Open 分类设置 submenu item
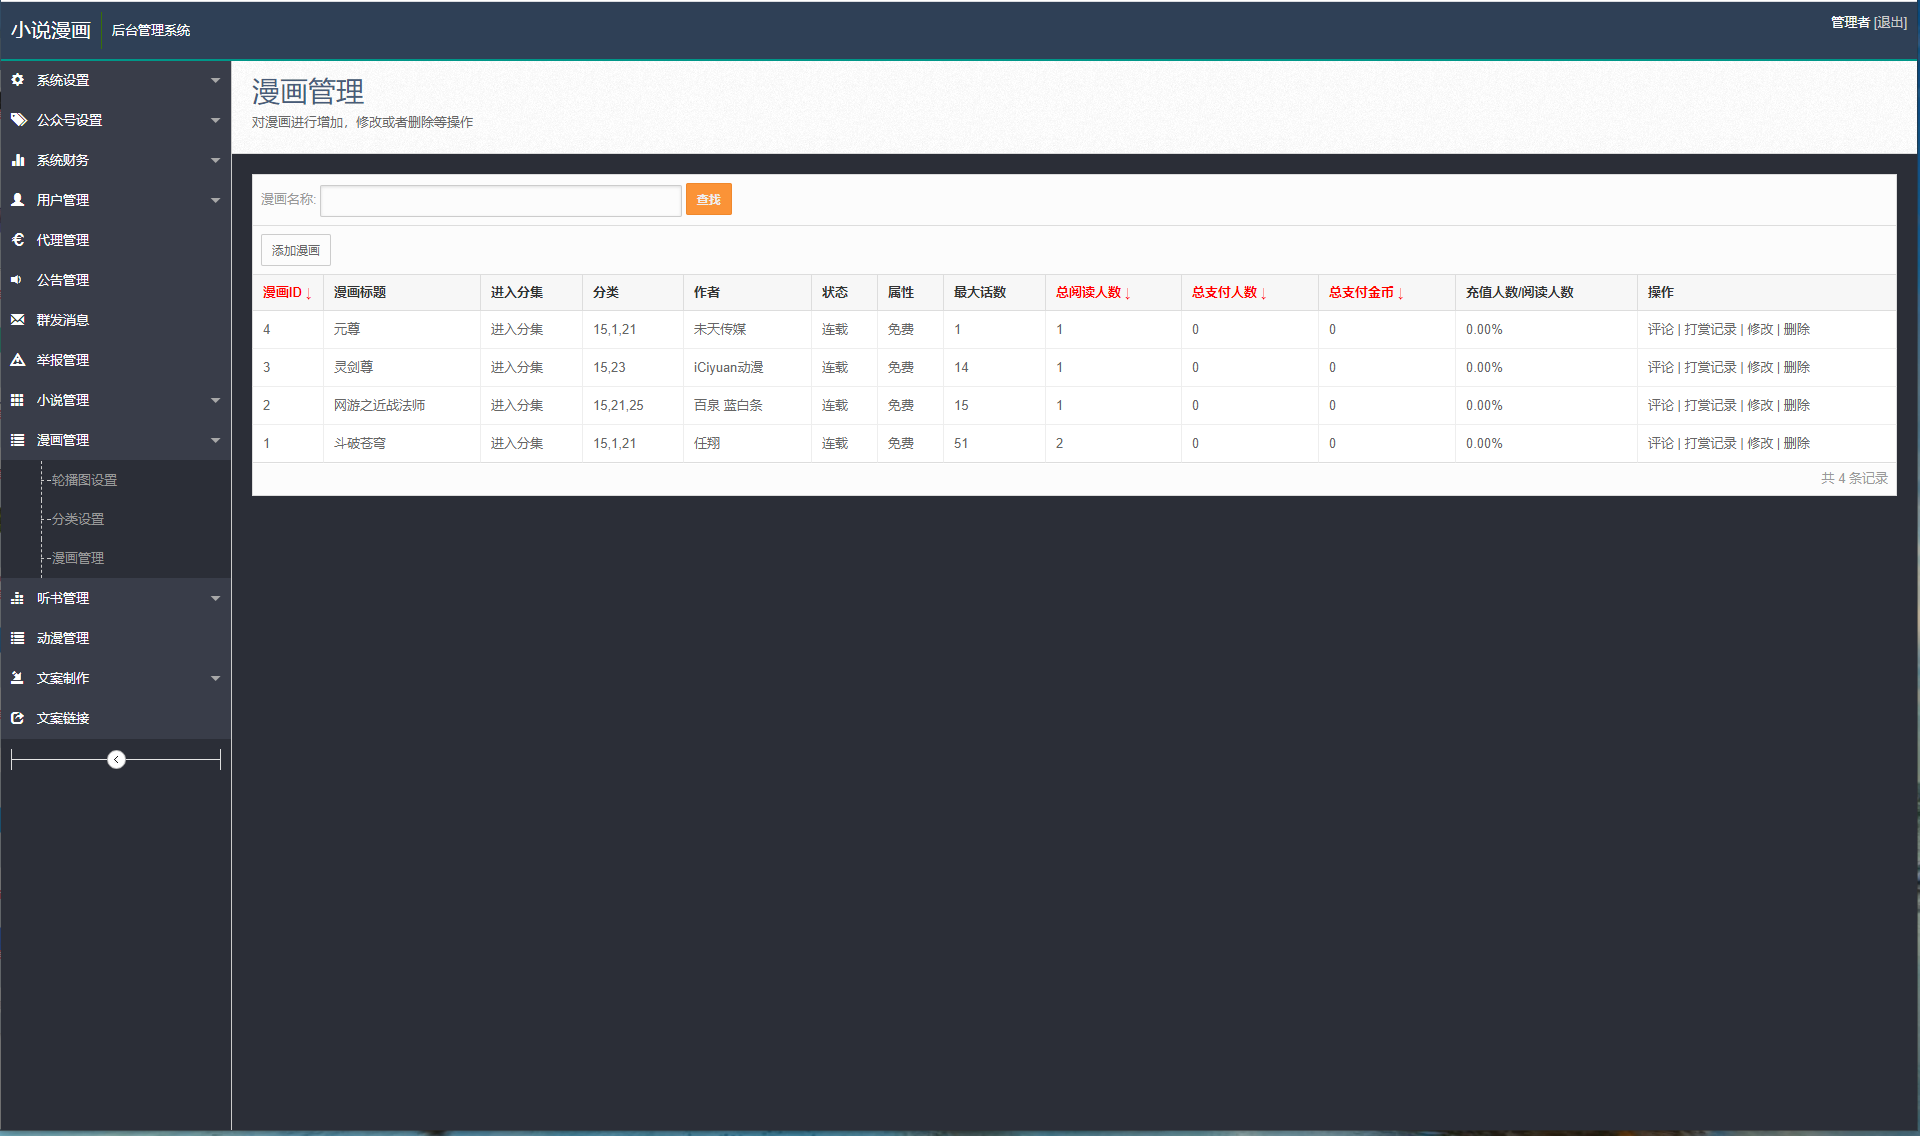 78,519
